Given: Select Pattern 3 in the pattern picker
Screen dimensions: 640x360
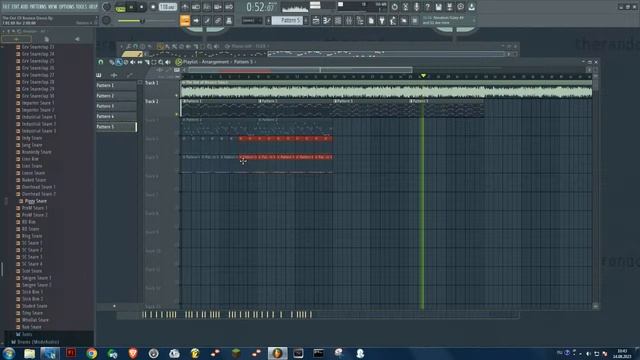Looking at the screenshot, I should [x=116, y=106].
